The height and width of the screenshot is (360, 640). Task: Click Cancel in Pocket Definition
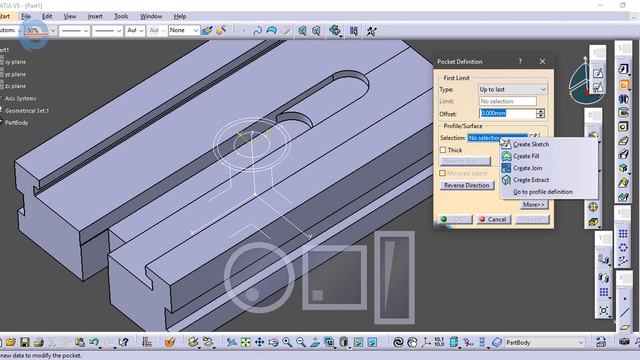pyautogui.click(x=493, y=219)
